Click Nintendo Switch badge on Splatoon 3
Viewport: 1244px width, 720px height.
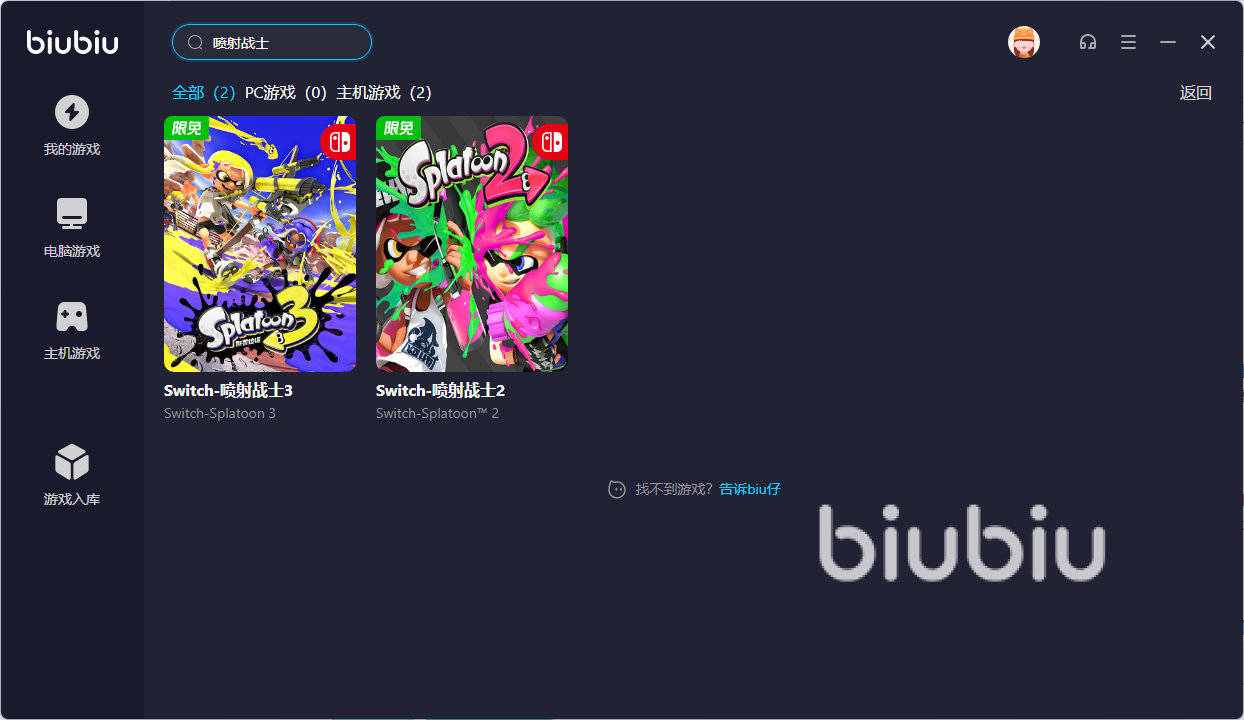(x=339, y=142)
